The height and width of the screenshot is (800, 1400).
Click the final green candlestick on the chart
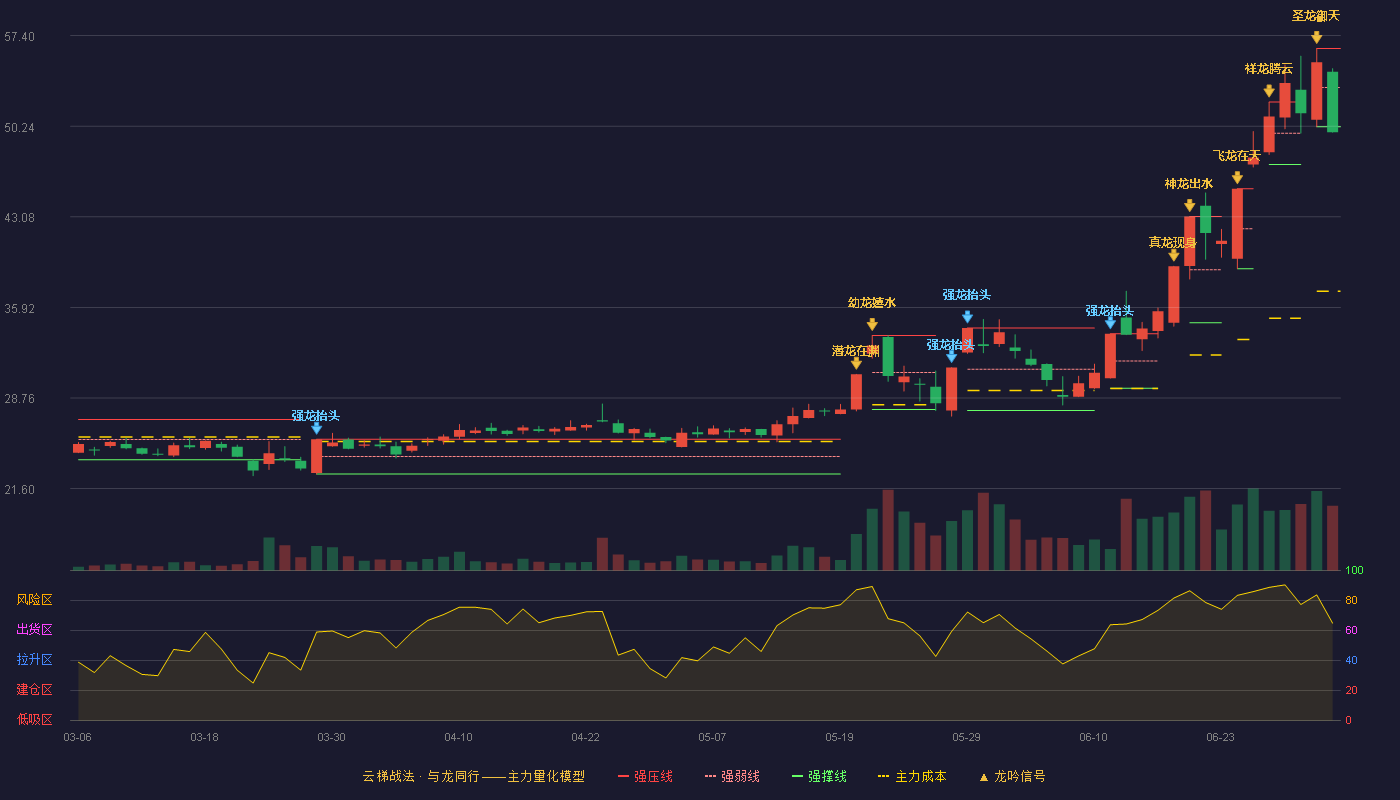click(1332, 102)
